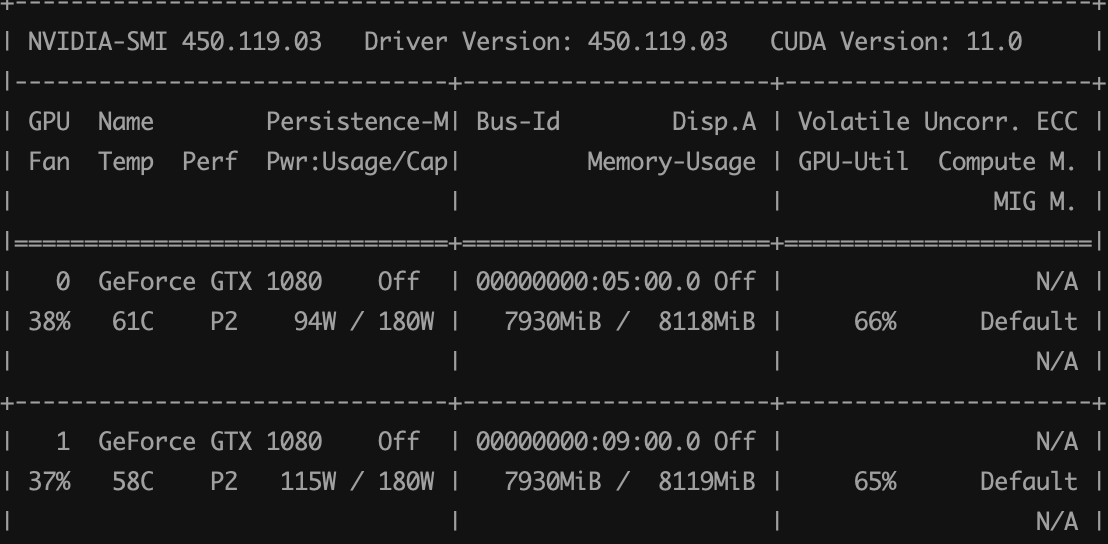
Task: Click the Memory-Usage column header
Action: tap(671, 162)
